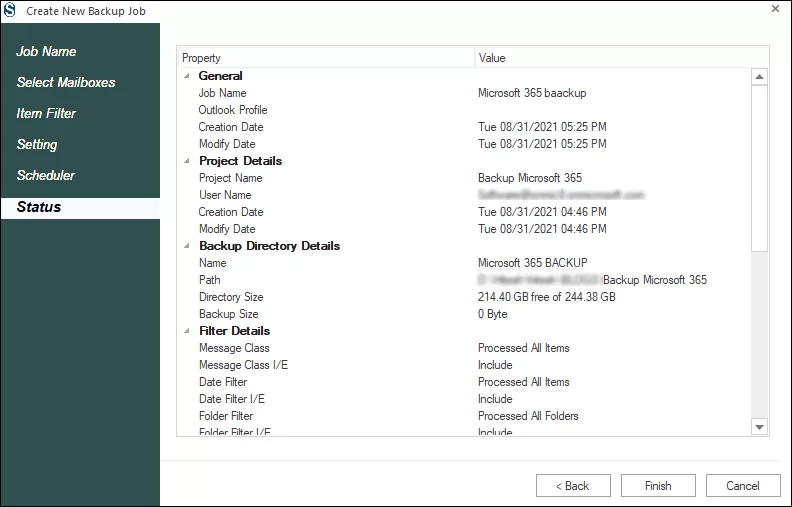Click the Project Details heading

point(240,161)
